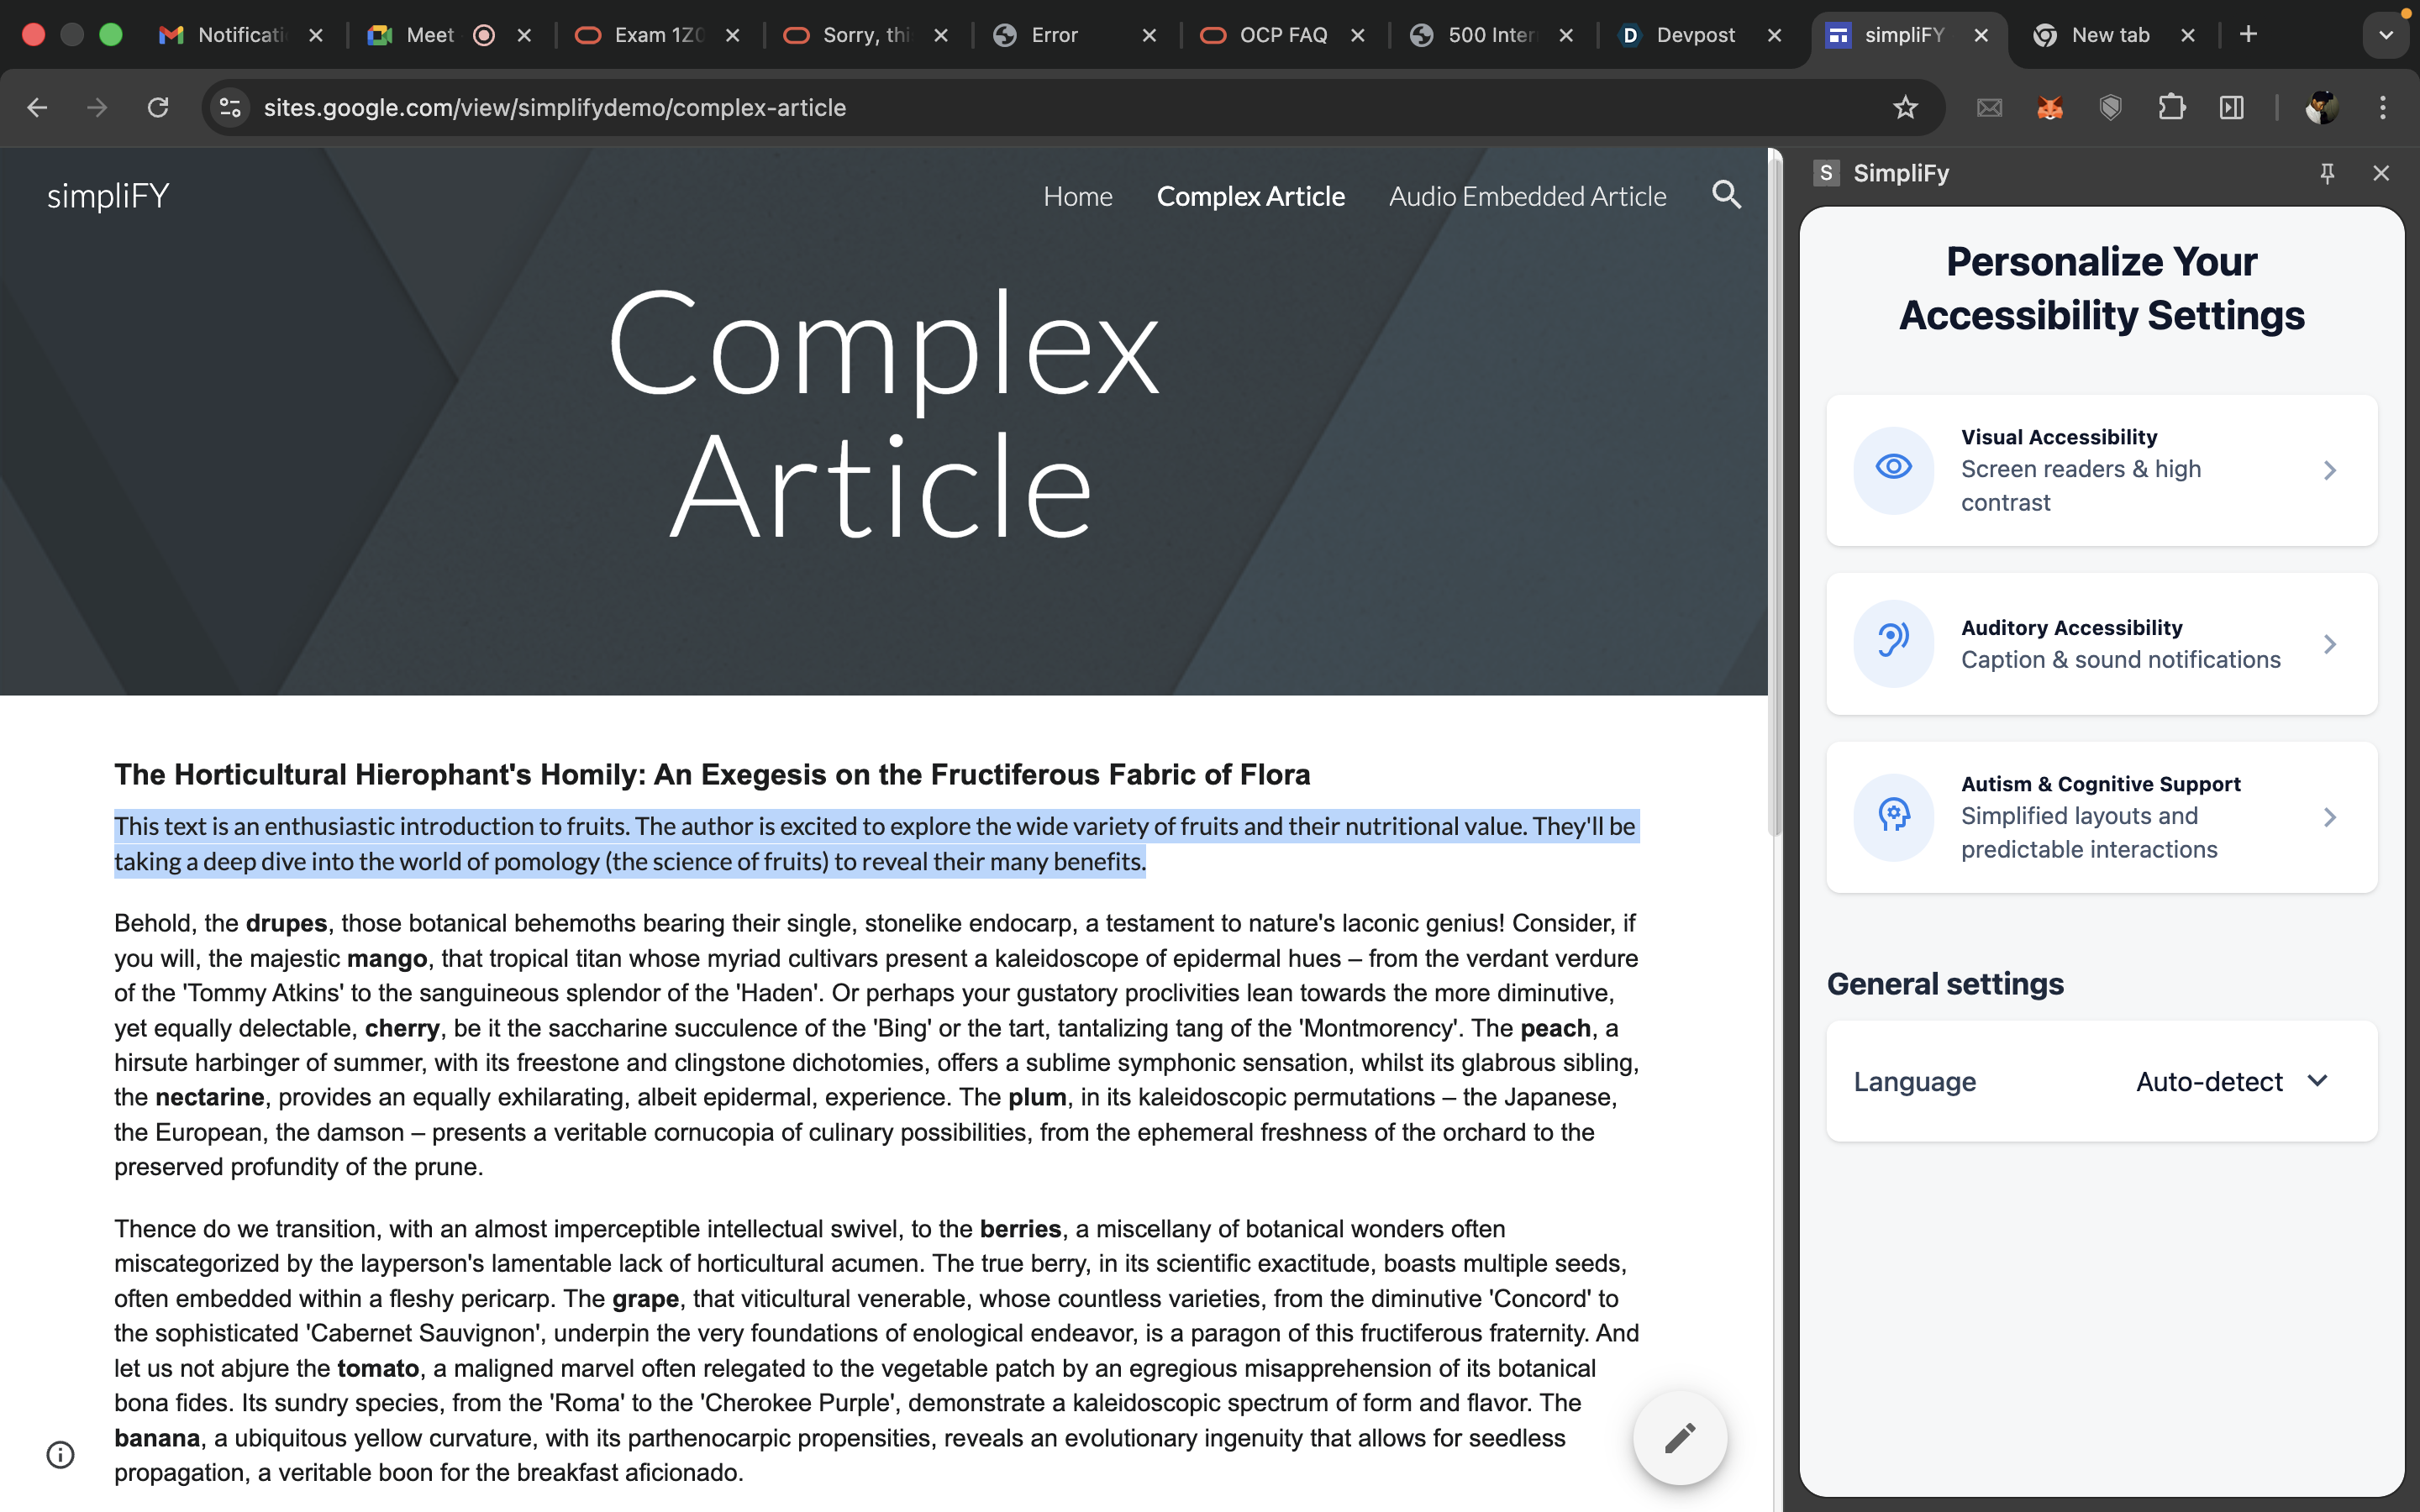This screenshot has height=1512, width=2420.
Task: Expand Auditory Accessibility using its chevron
Action: click(x=2329, y=644)
